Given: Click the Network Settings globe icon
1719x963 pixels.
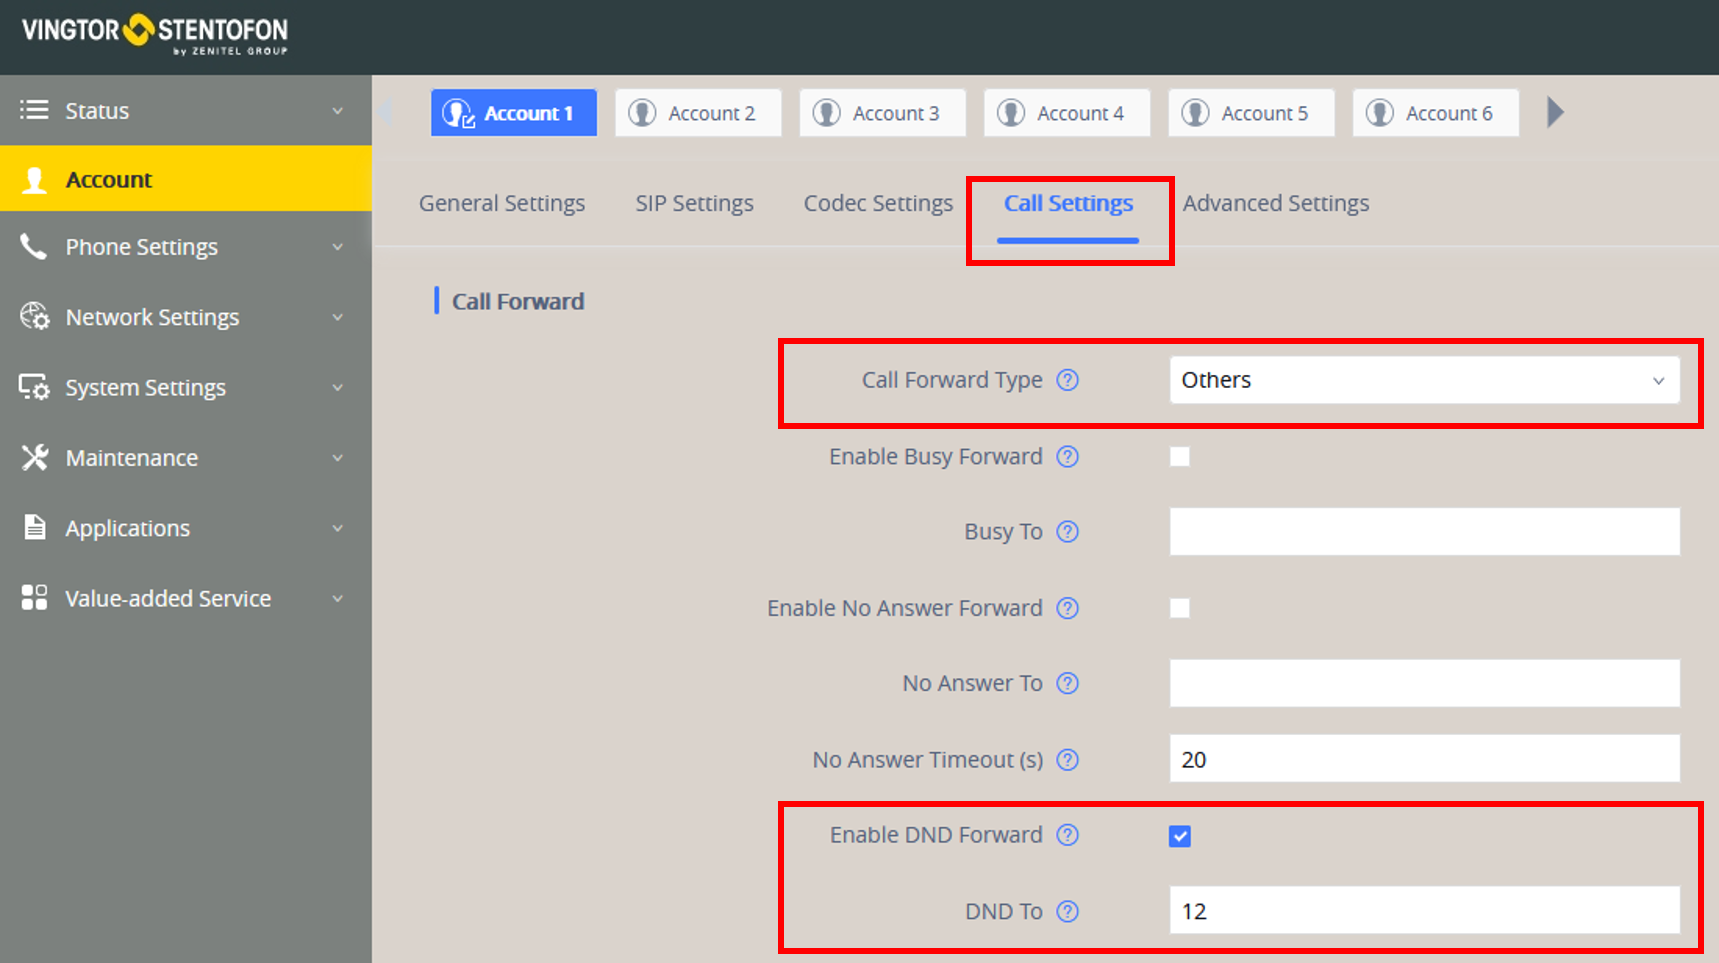Looking at the screenshot, I should point(35,317).
